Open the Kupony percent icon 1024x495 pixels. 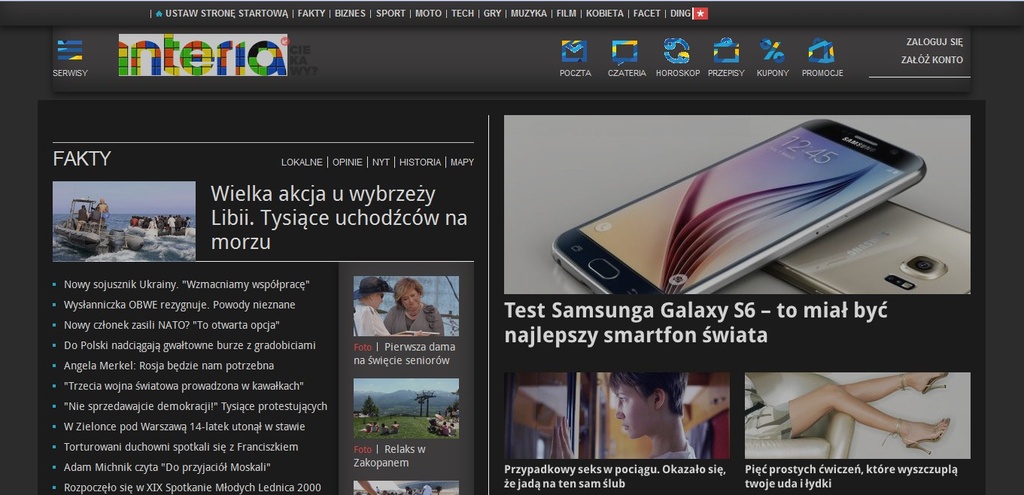pos(772,51)
